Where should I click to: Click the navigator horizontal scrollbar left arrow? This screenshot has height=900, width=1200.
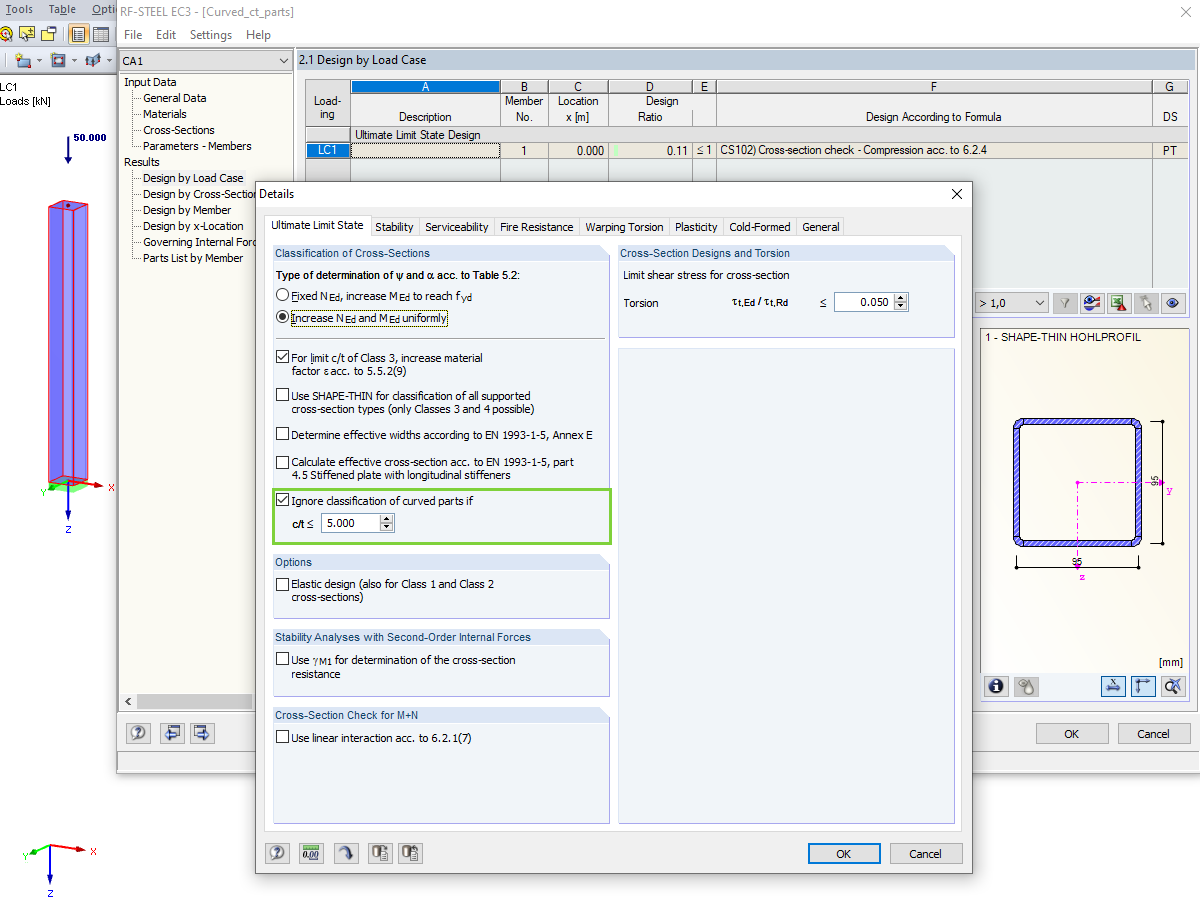click(x=128, y=702)
